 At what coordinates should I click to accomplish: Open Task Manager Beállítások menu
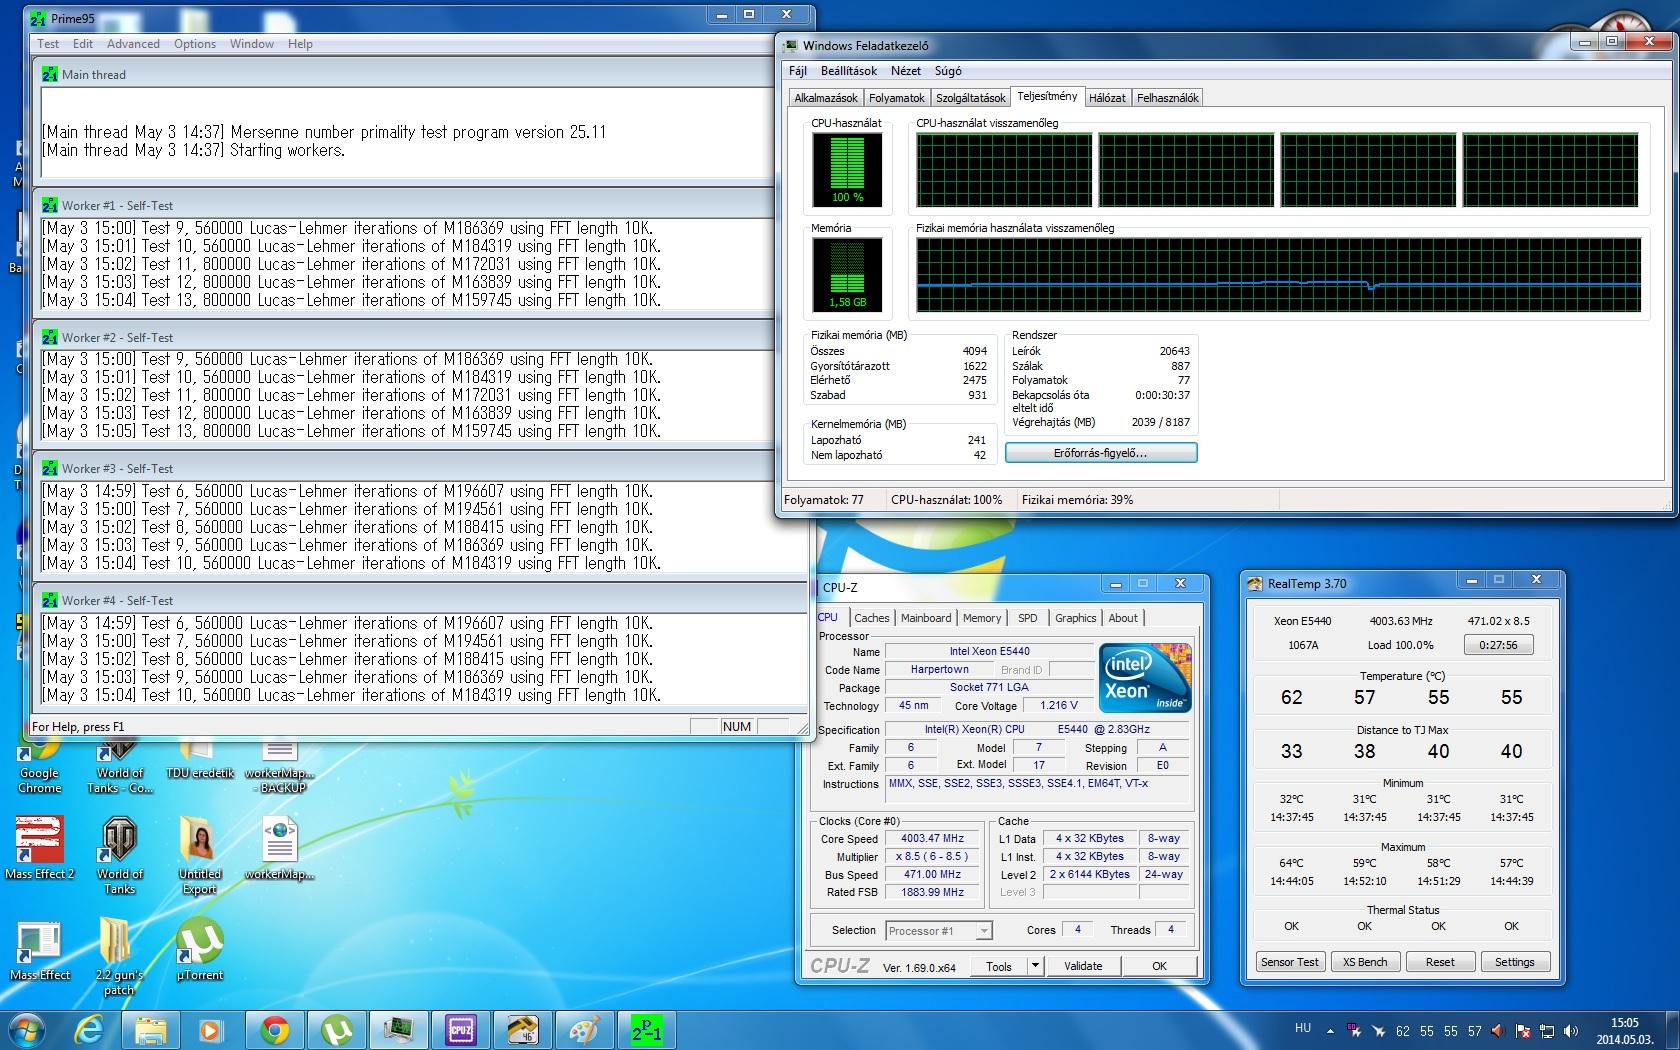[849, 71]
